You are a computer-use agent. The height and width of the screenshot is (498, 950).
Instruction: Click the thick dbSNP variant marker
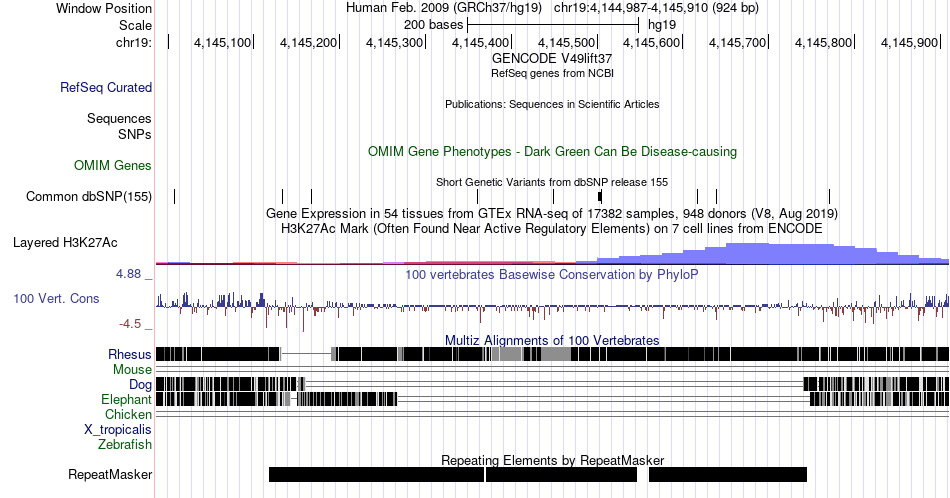tap(600, 196)
